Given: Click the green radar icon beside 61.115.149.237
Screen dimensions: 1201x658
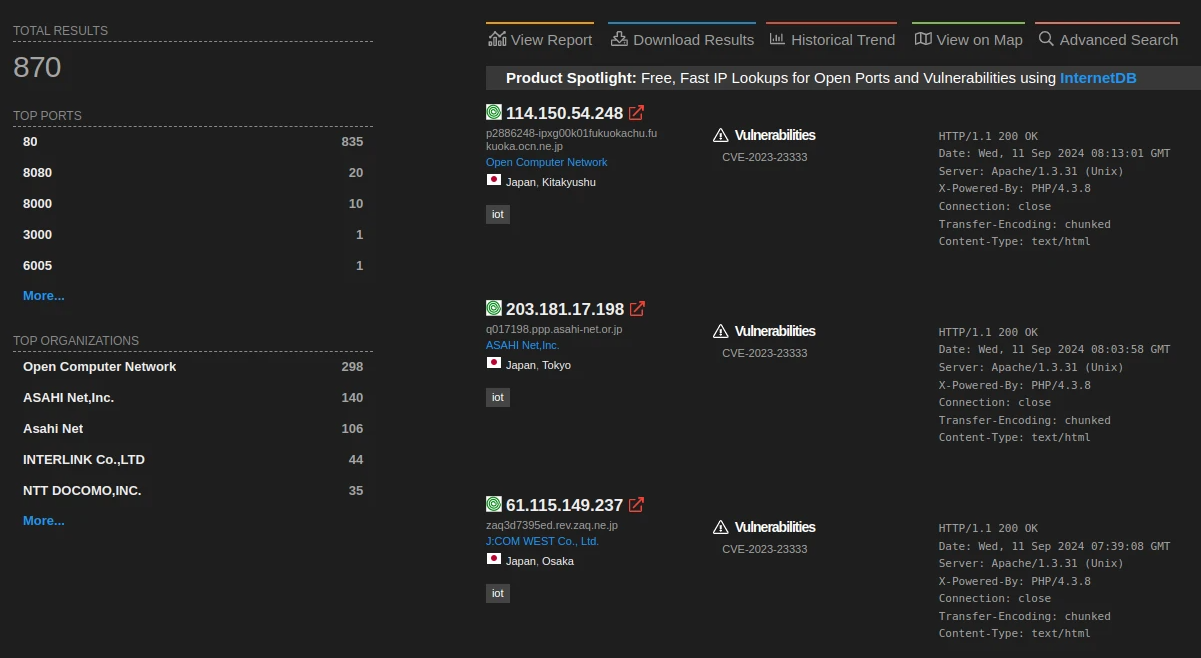Looking at the screenshot, I should tap(494, 505).
